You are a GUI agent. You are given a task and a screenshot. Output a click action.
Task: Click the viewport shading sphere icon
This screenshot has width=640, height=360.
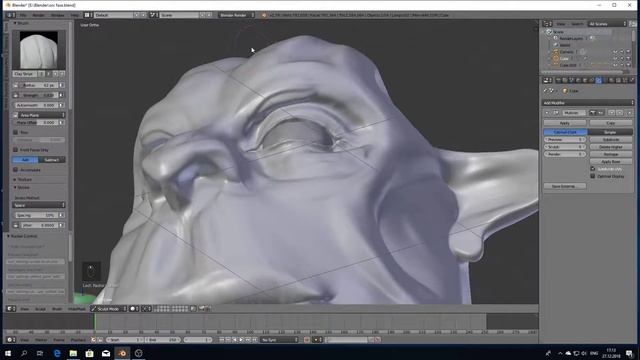133,309
